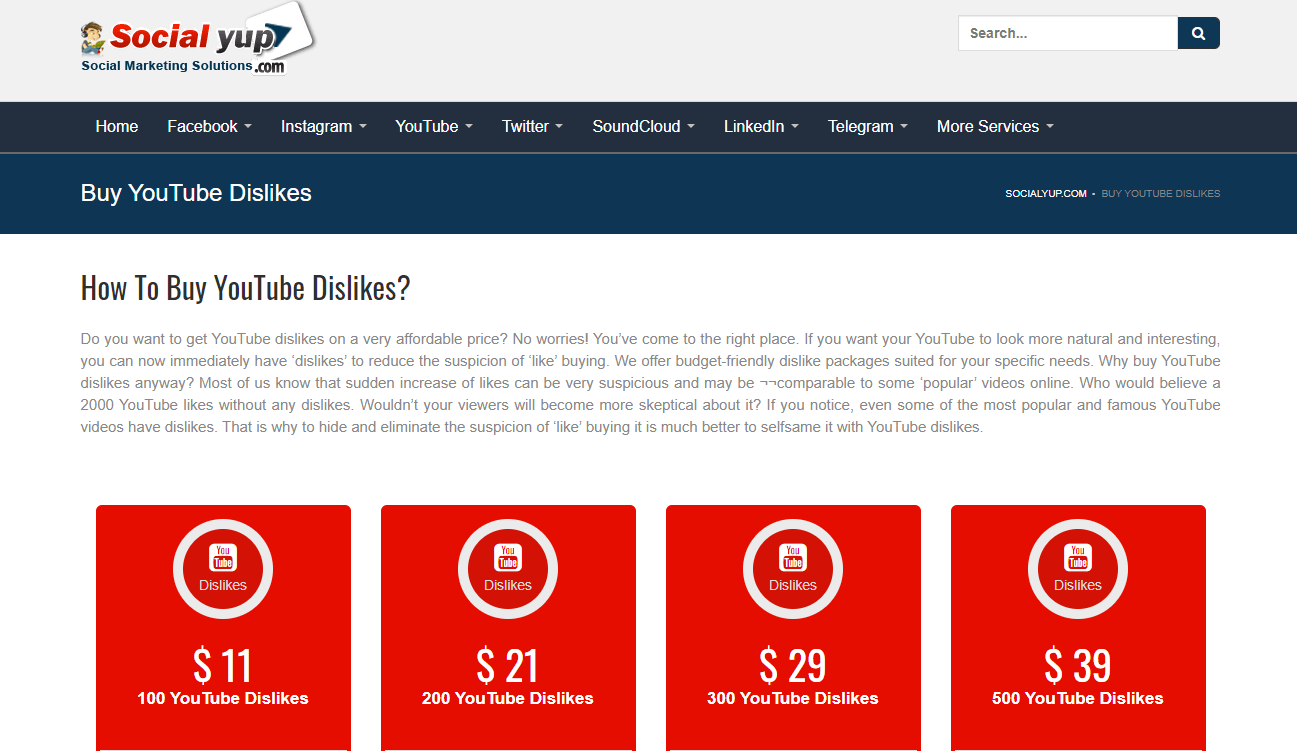This screenshot has width=1297, height=751.
Task: Expand the SoundCloud dropdown menu
Action: (644, 126)
